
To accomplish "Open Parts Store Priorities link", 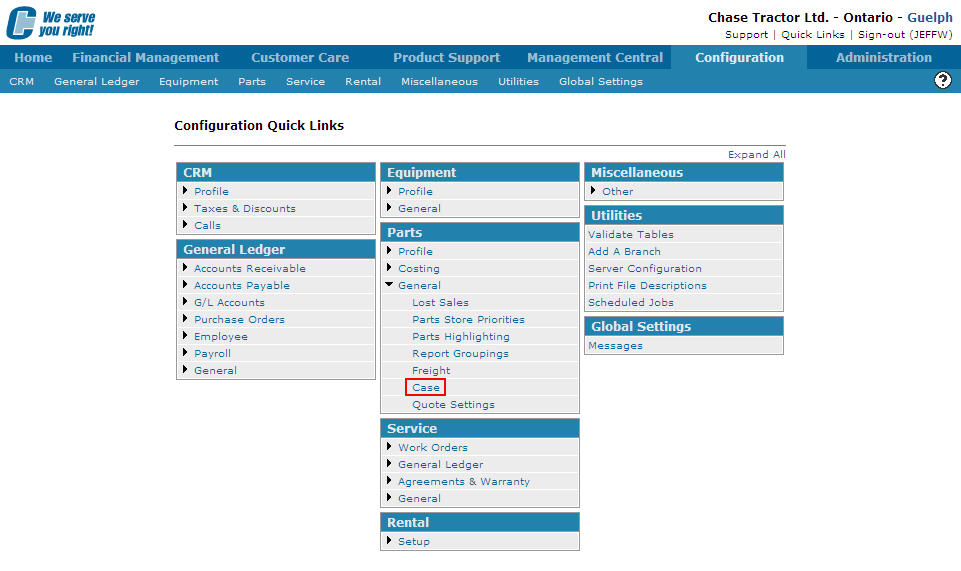I will click(x=468, y=319).
